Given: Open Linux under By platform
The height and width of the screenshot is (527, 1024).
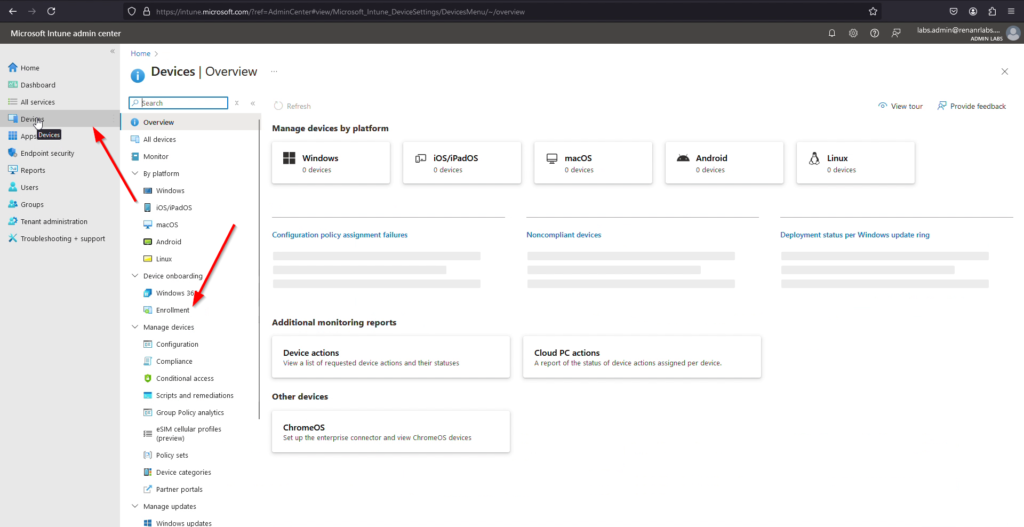Looking at the screenshot, I should 164,259.
